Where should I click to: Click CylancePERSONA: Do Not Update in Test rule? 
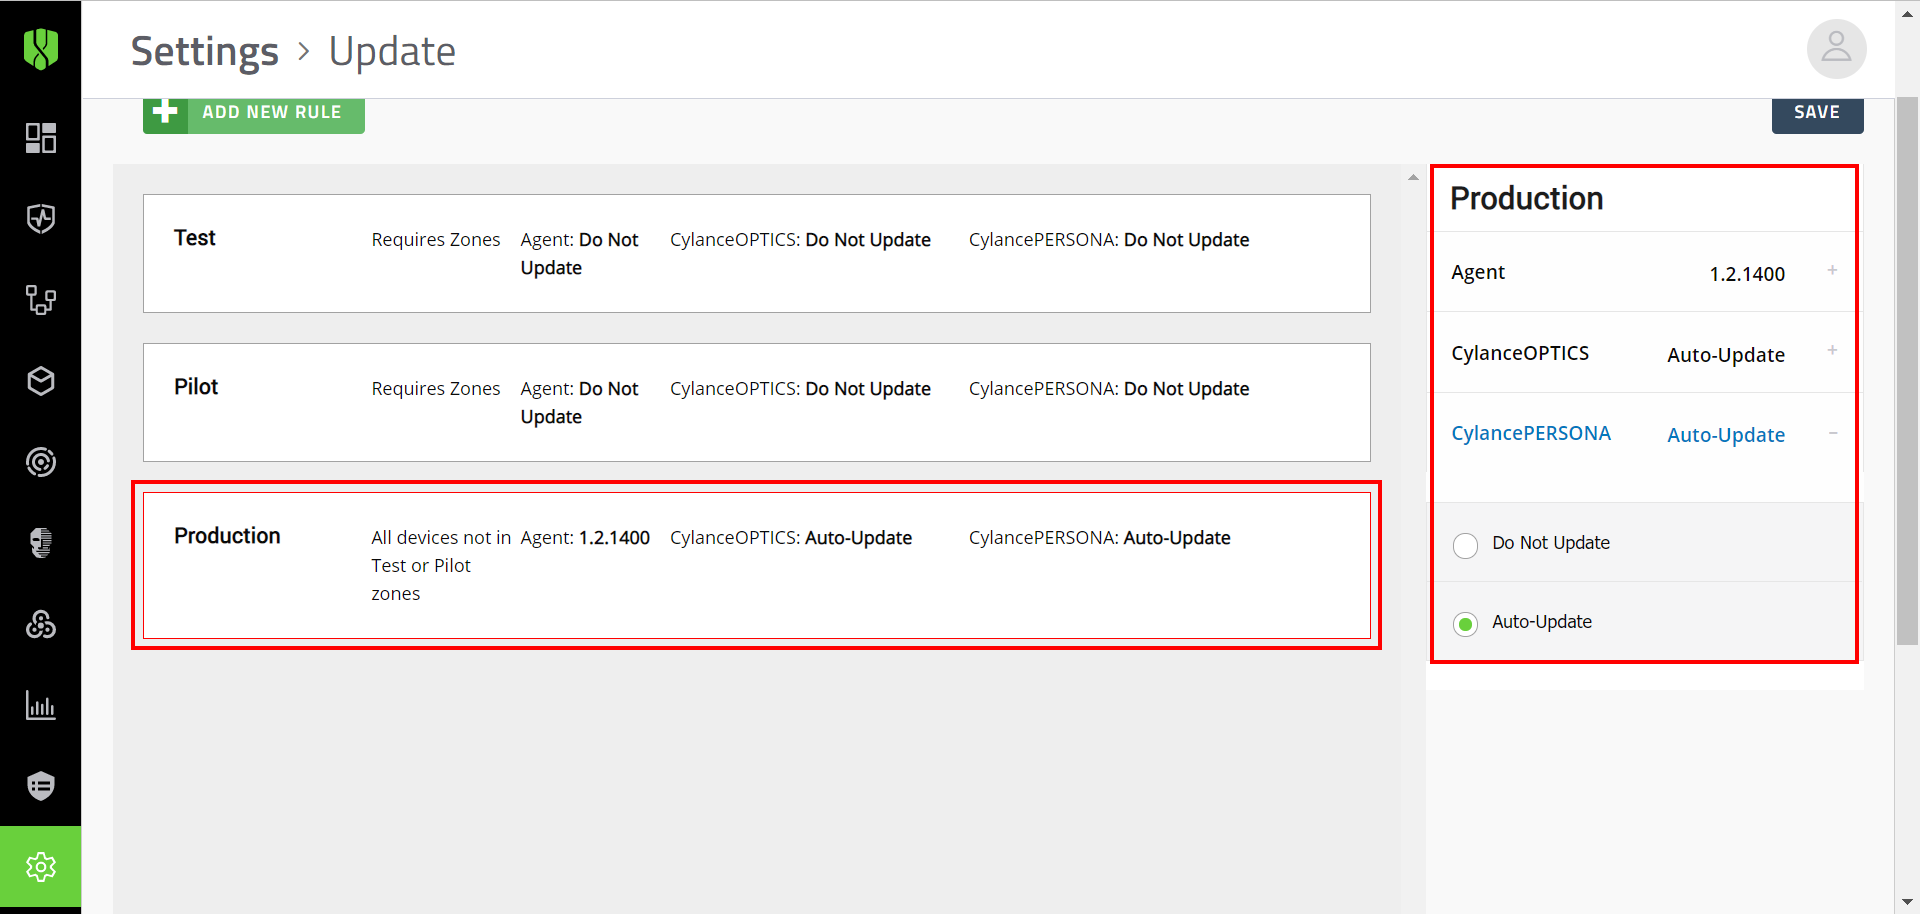point(1109,240)
